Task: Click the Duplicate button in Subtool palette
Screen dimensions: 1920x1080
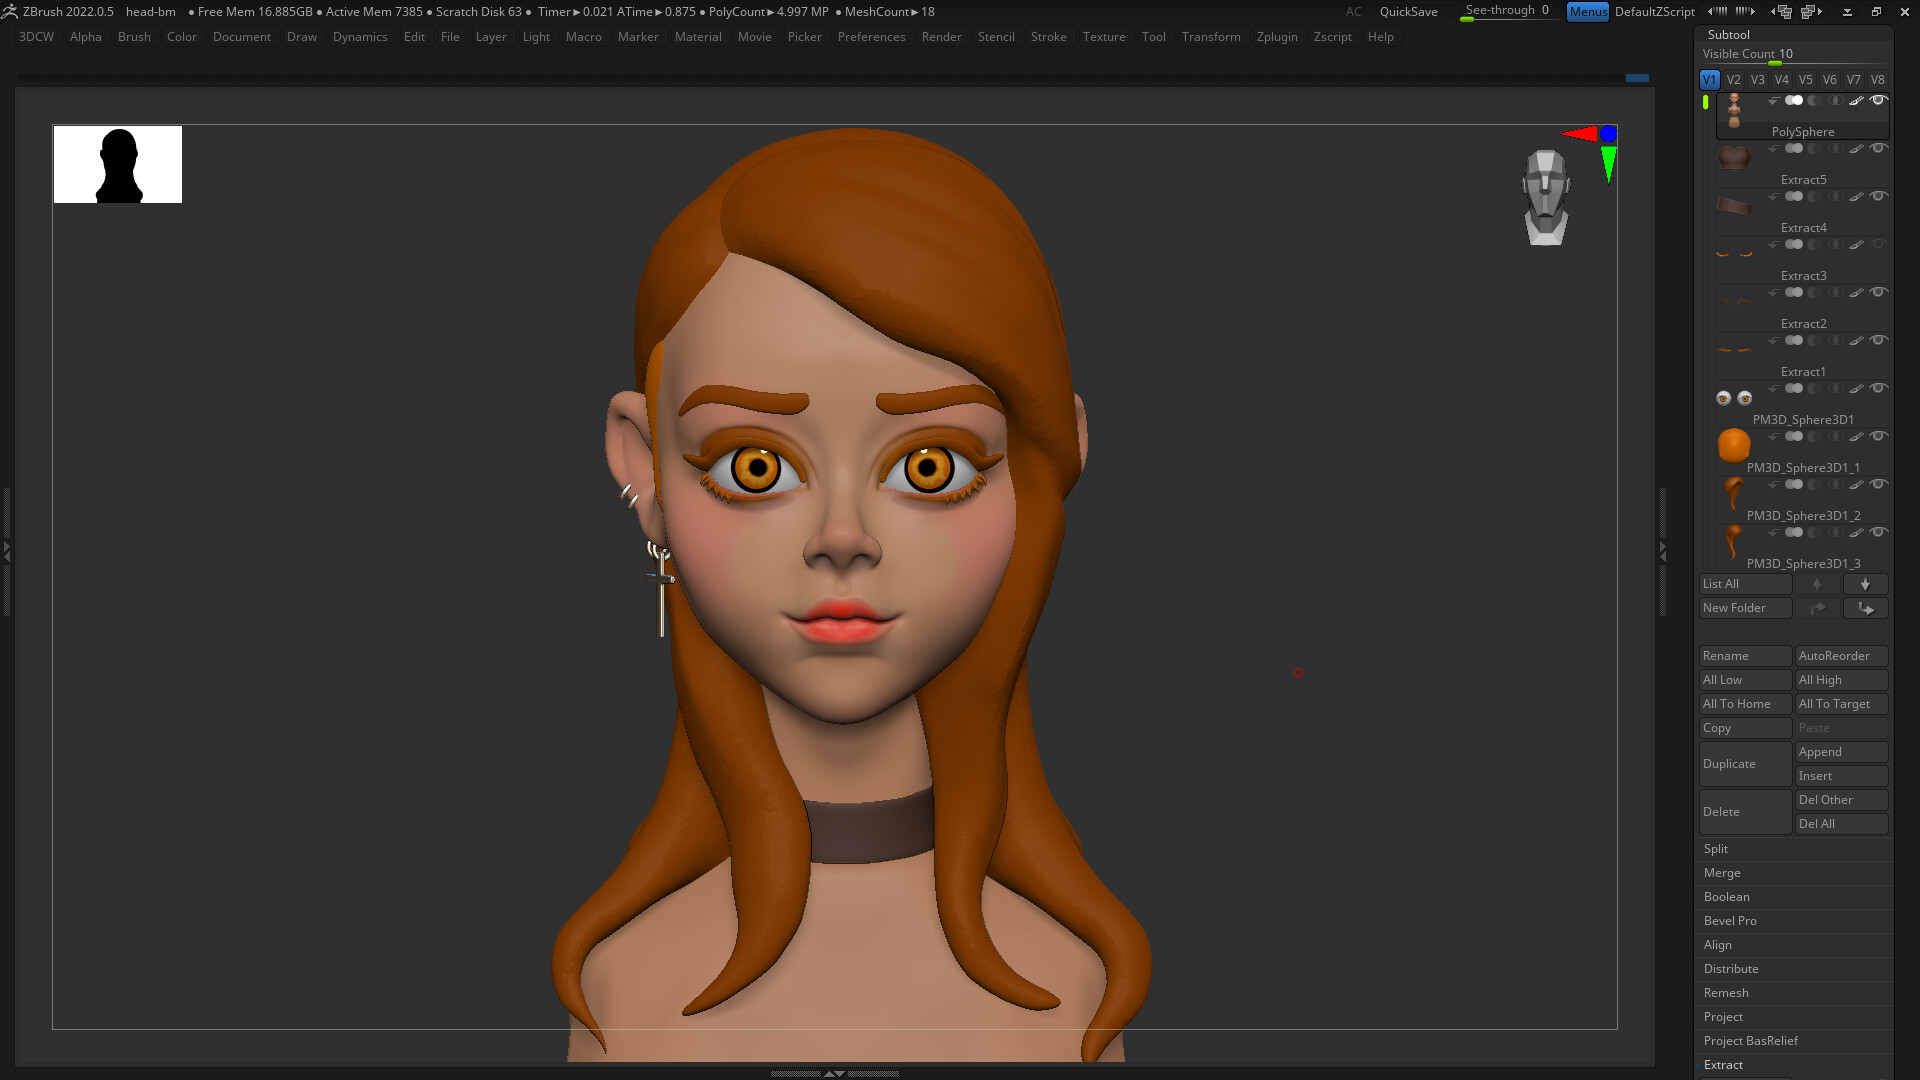Action: click(1745, 763)
